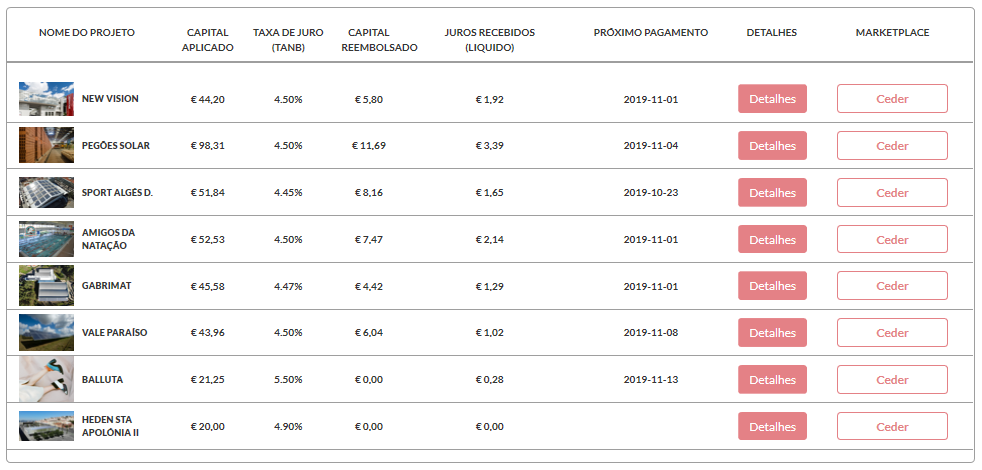
Task: Click the Vale Paraíso thumbnail image
Action: [46, 333]
